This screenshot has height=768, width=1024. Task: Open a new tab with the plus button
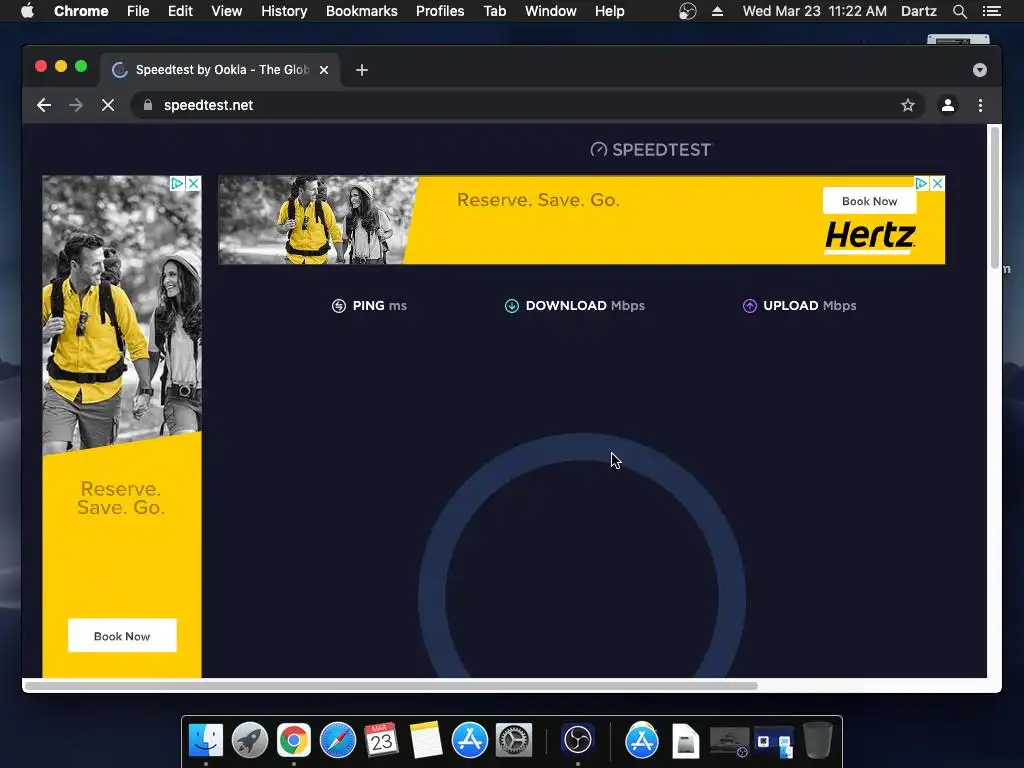[x=362, y=70]
